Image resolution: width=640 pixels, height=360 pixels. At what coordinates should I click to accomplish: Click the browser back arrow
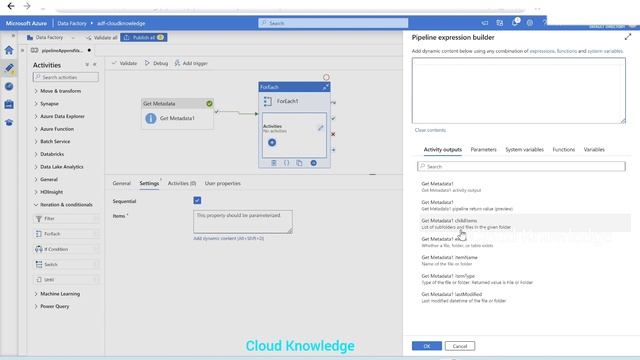pos(11,6)
